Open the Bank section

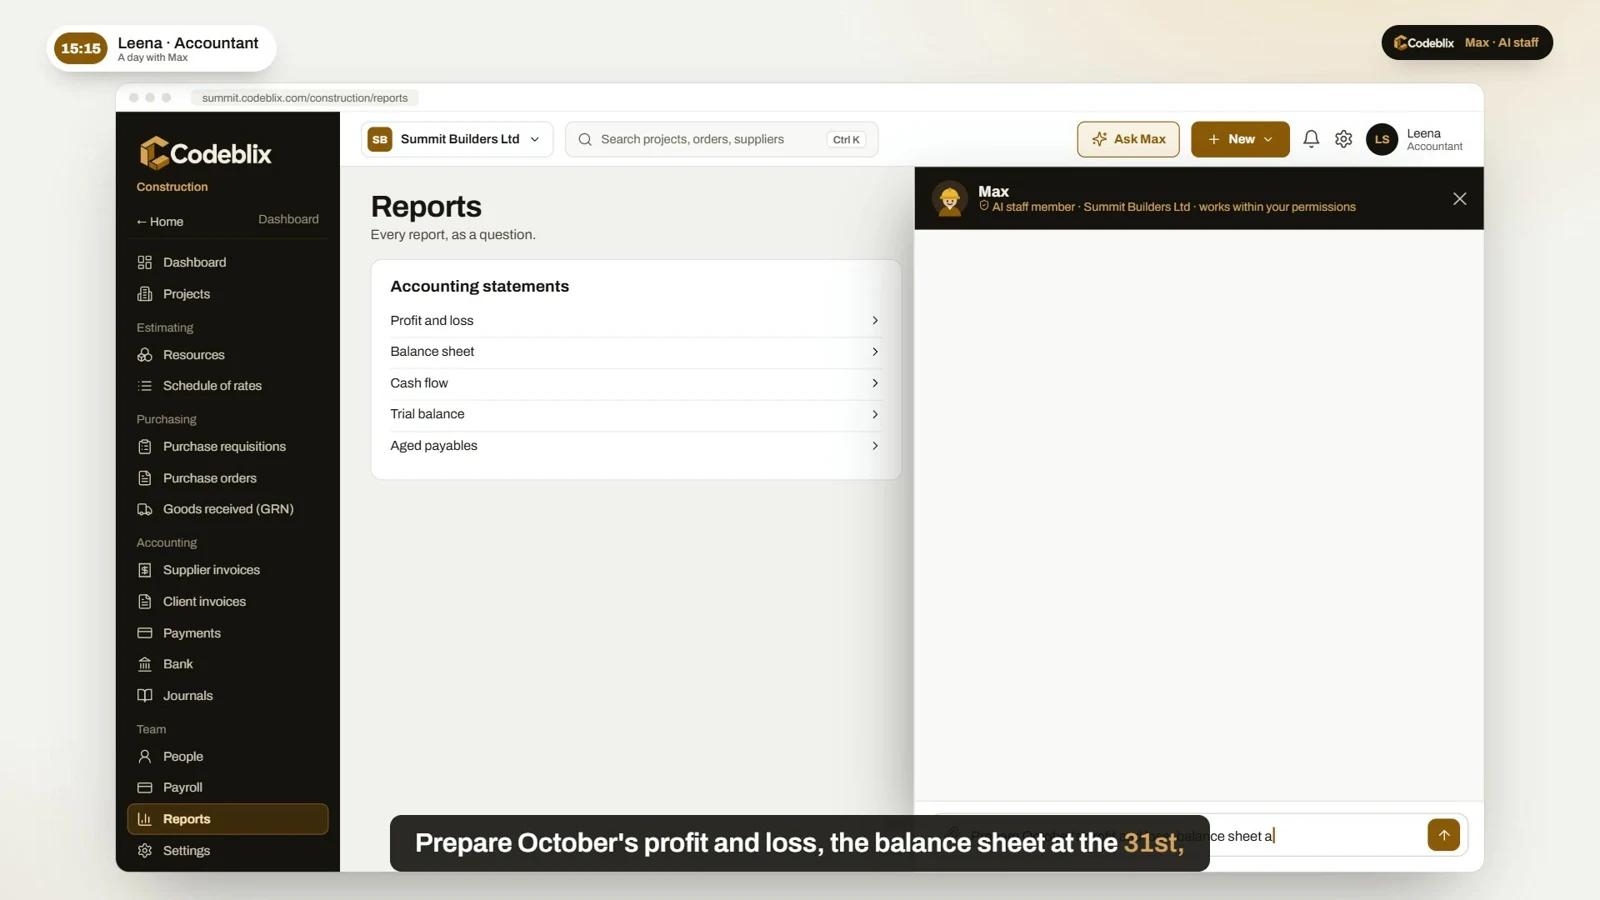pyautogui.click(x=227, y=664)
